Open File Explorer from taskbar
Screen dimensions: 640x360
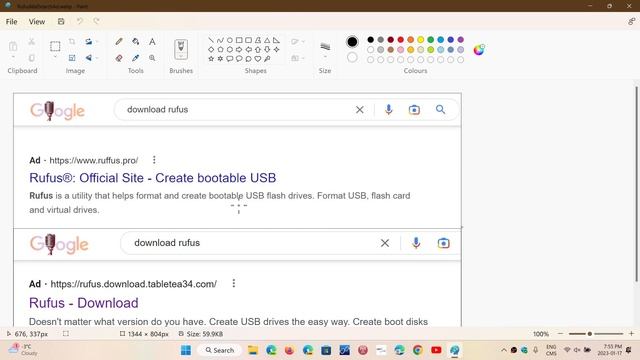coord(253,350)
